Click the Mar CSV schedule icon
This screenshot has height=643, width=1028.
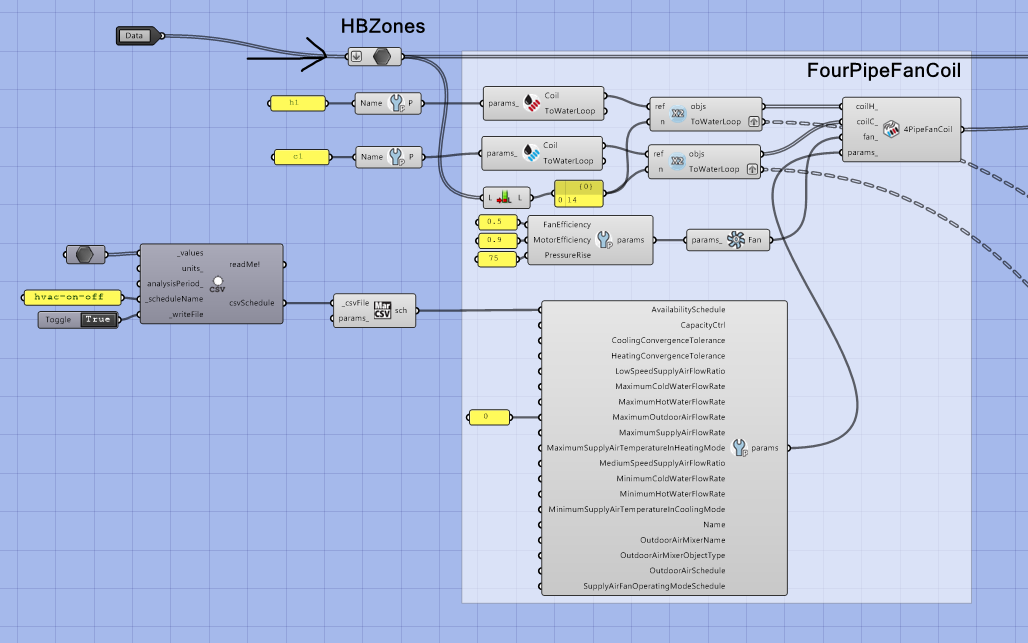pos(382,310)
